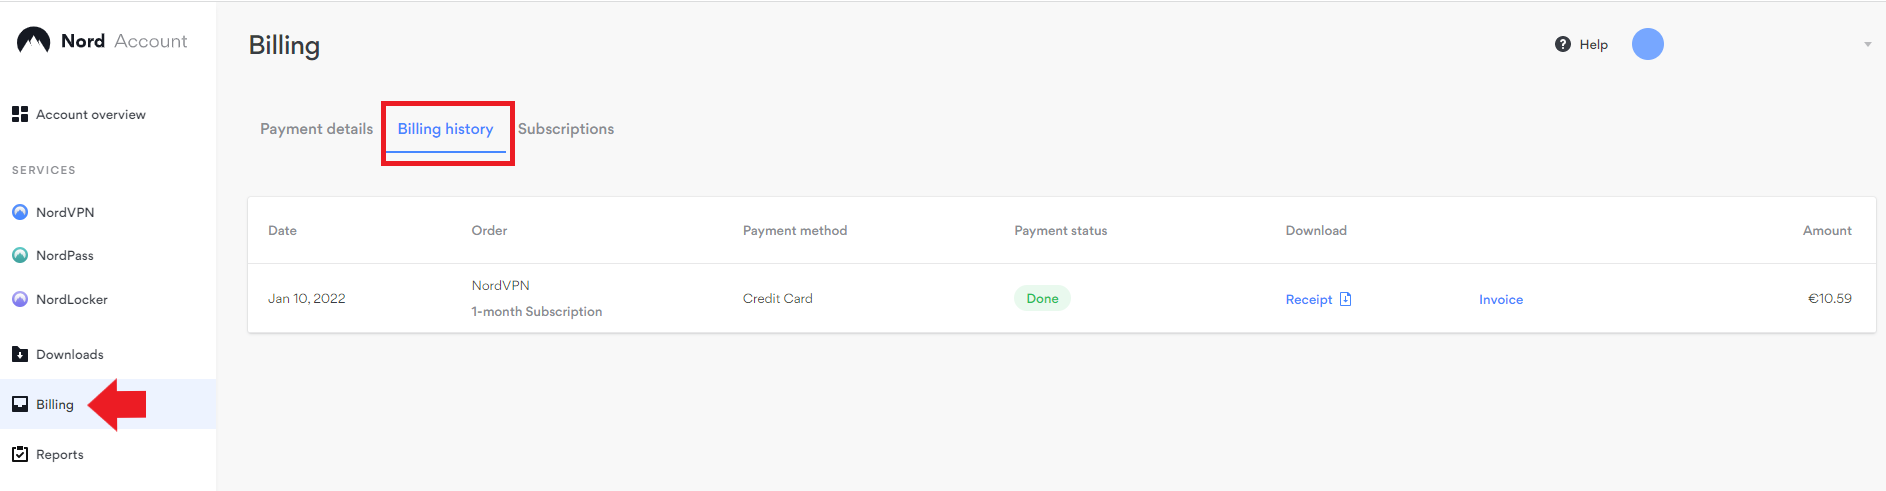Click the NordVPN service icon
Image resolution: width=1886 pixels, height=491 pixels.
click(x=20, y=212)
